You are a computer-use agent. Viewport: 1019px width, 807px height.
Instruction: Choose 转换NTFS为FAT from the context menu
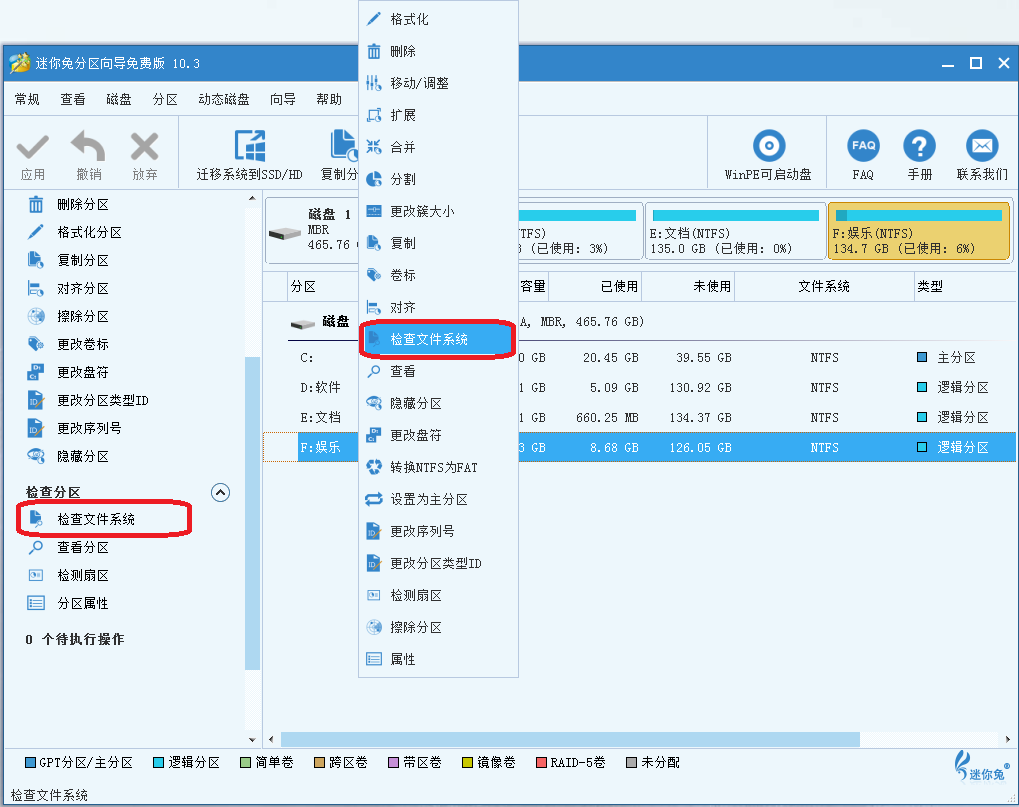click(x=438, y=467)
